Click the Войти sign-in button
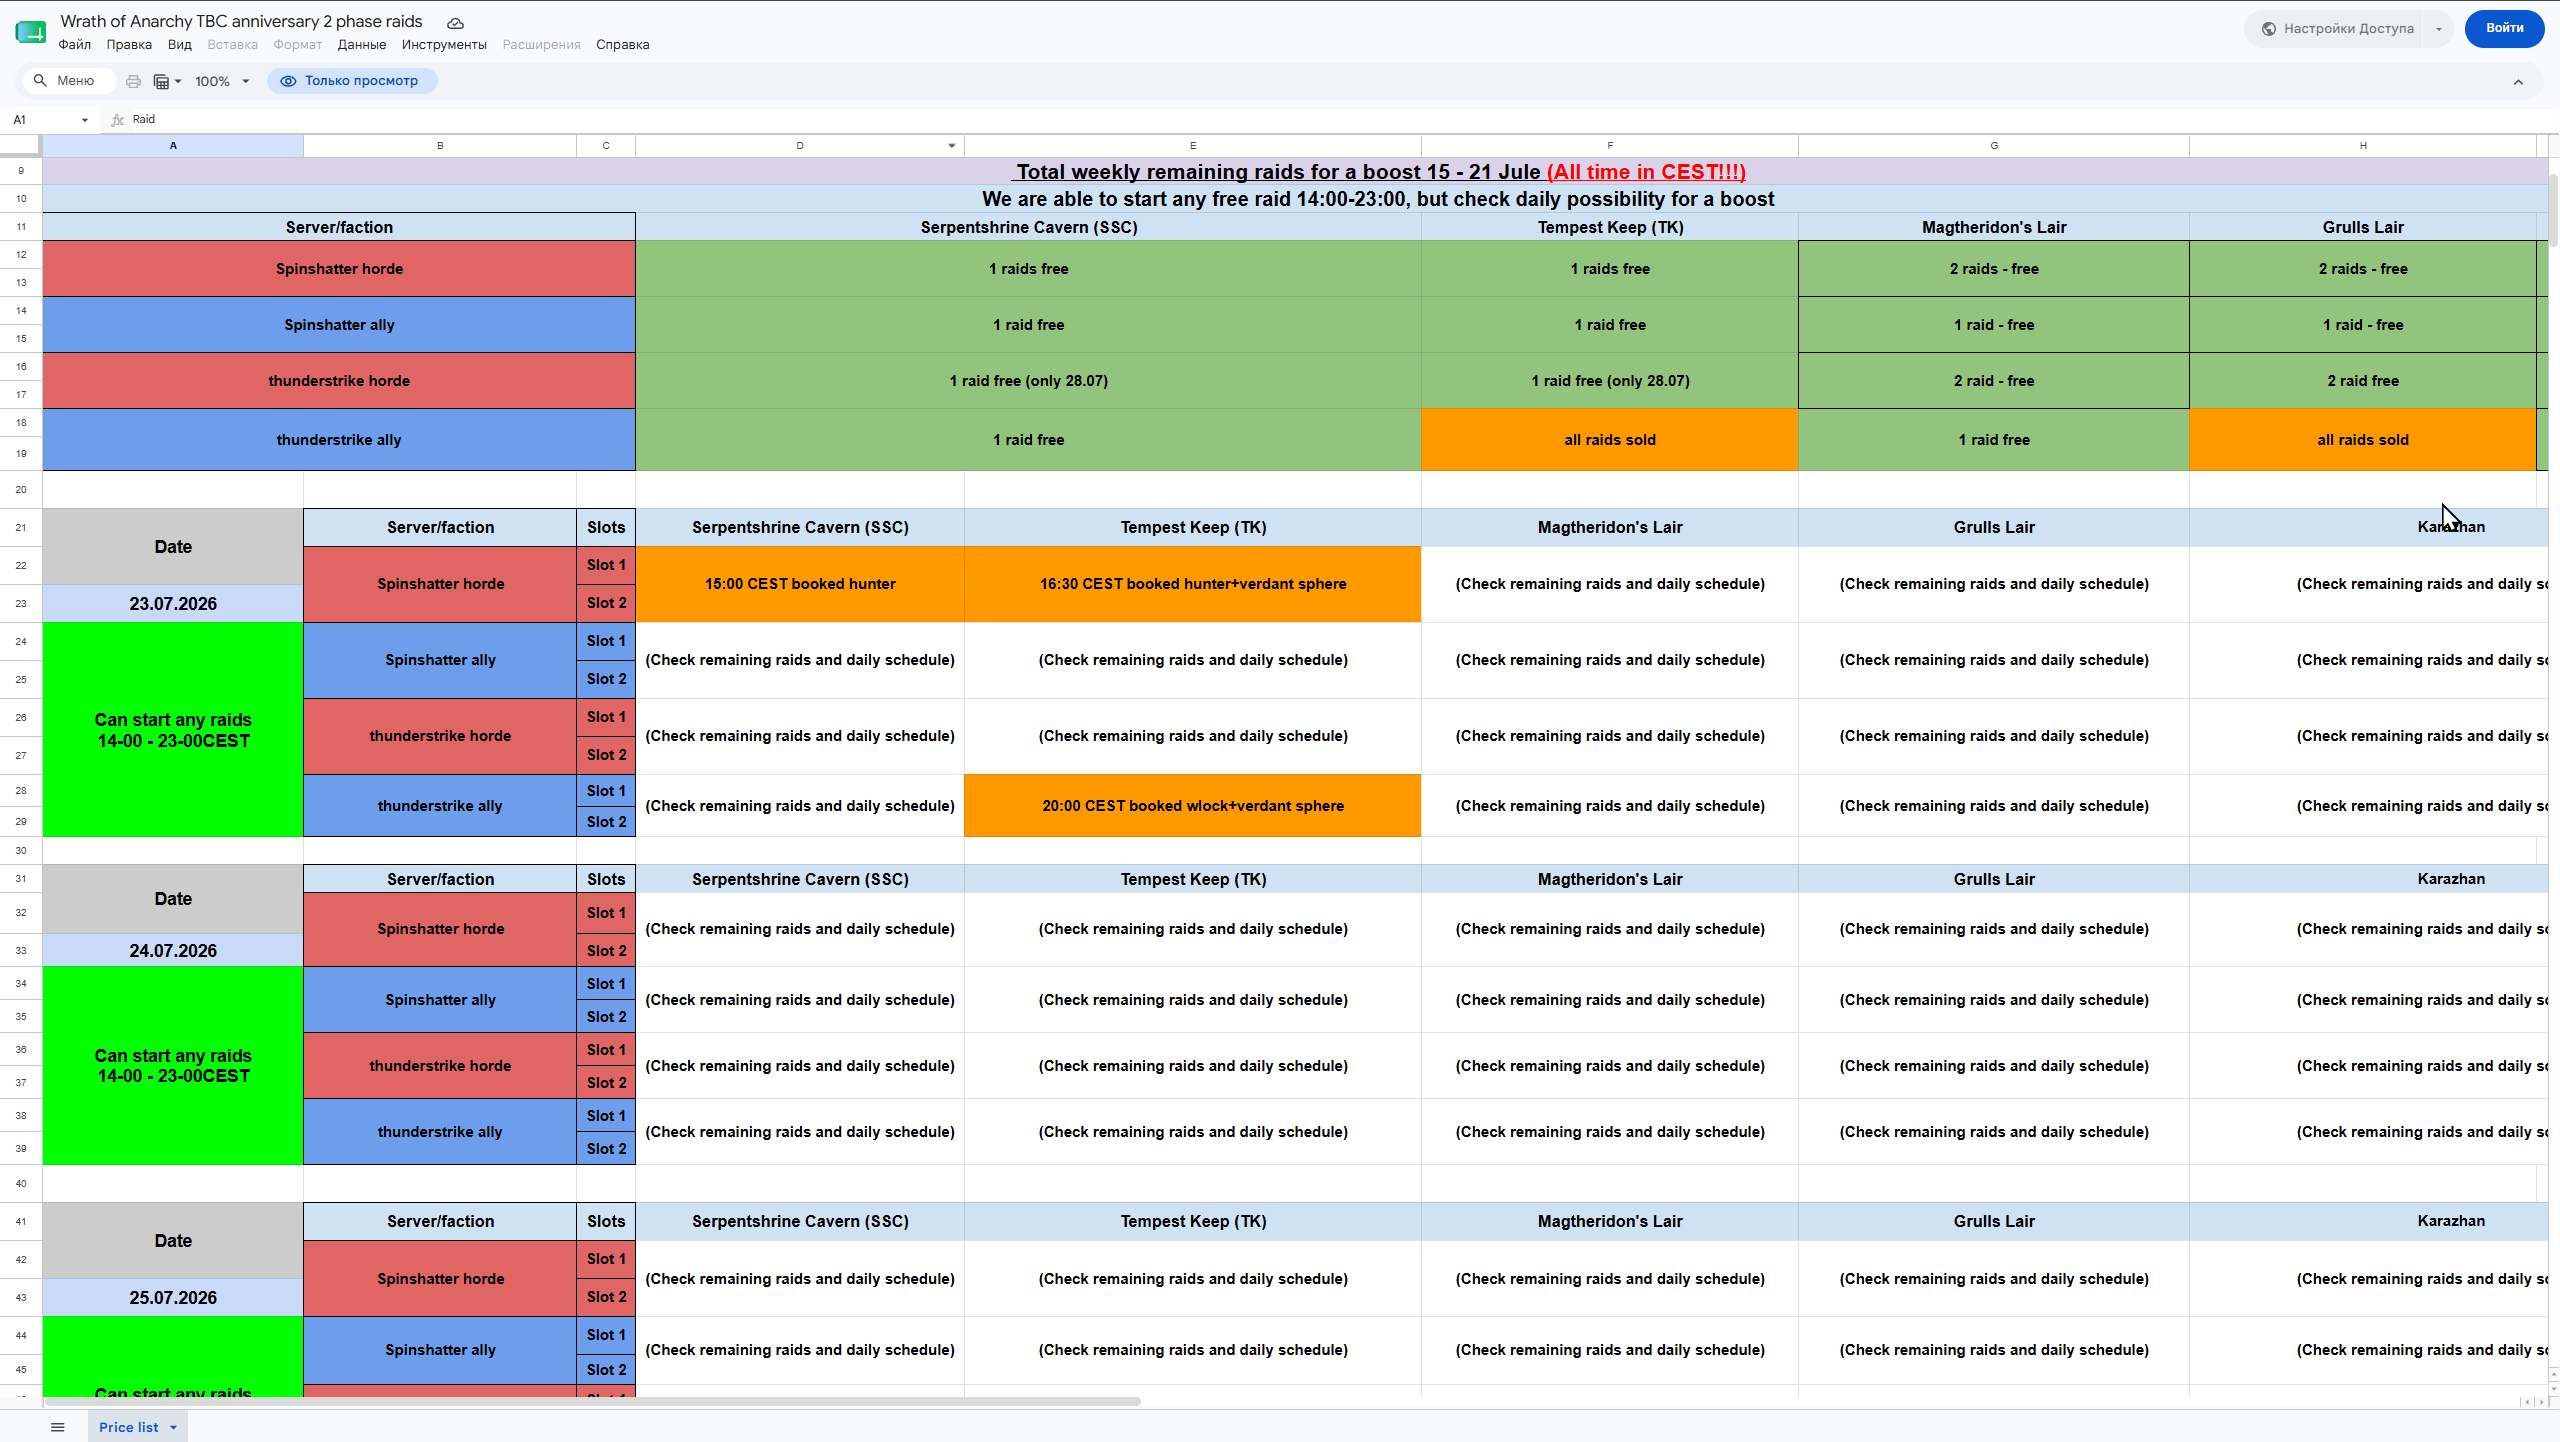Viewport: 2560px width, 1442px height. click(x=2504, y=28)
